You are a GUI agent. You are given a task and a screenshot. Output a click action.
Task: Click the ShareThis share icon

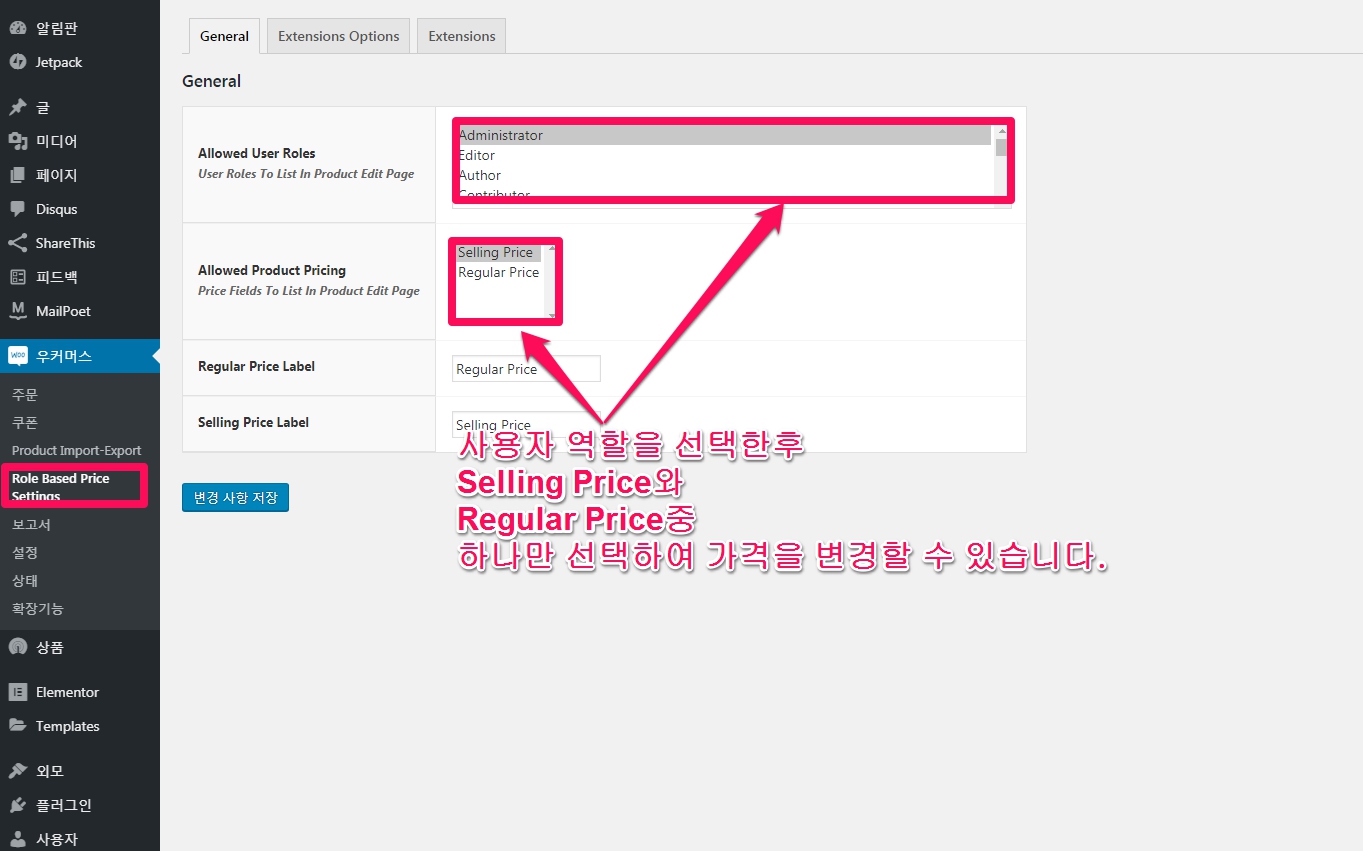click(x=17, y=243)
